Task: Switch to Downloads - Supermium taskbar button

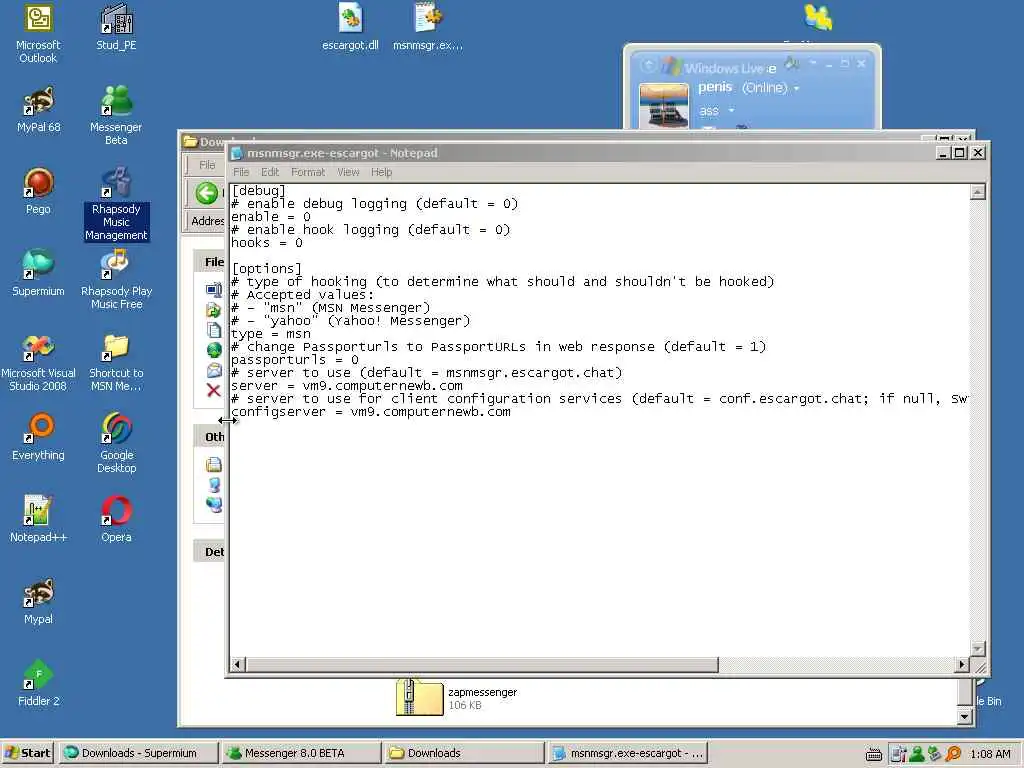Action: [x=138, y=753]
